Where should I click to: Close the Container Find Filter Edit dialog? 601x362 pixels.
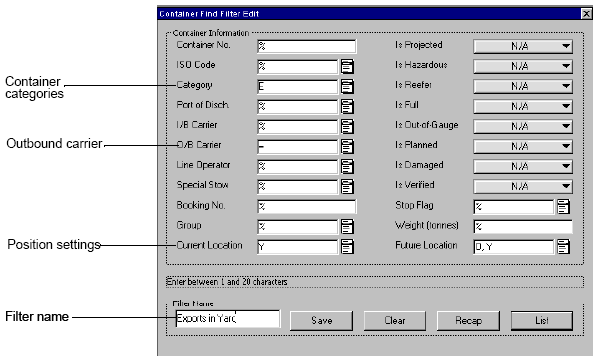[x=586, y=14]
